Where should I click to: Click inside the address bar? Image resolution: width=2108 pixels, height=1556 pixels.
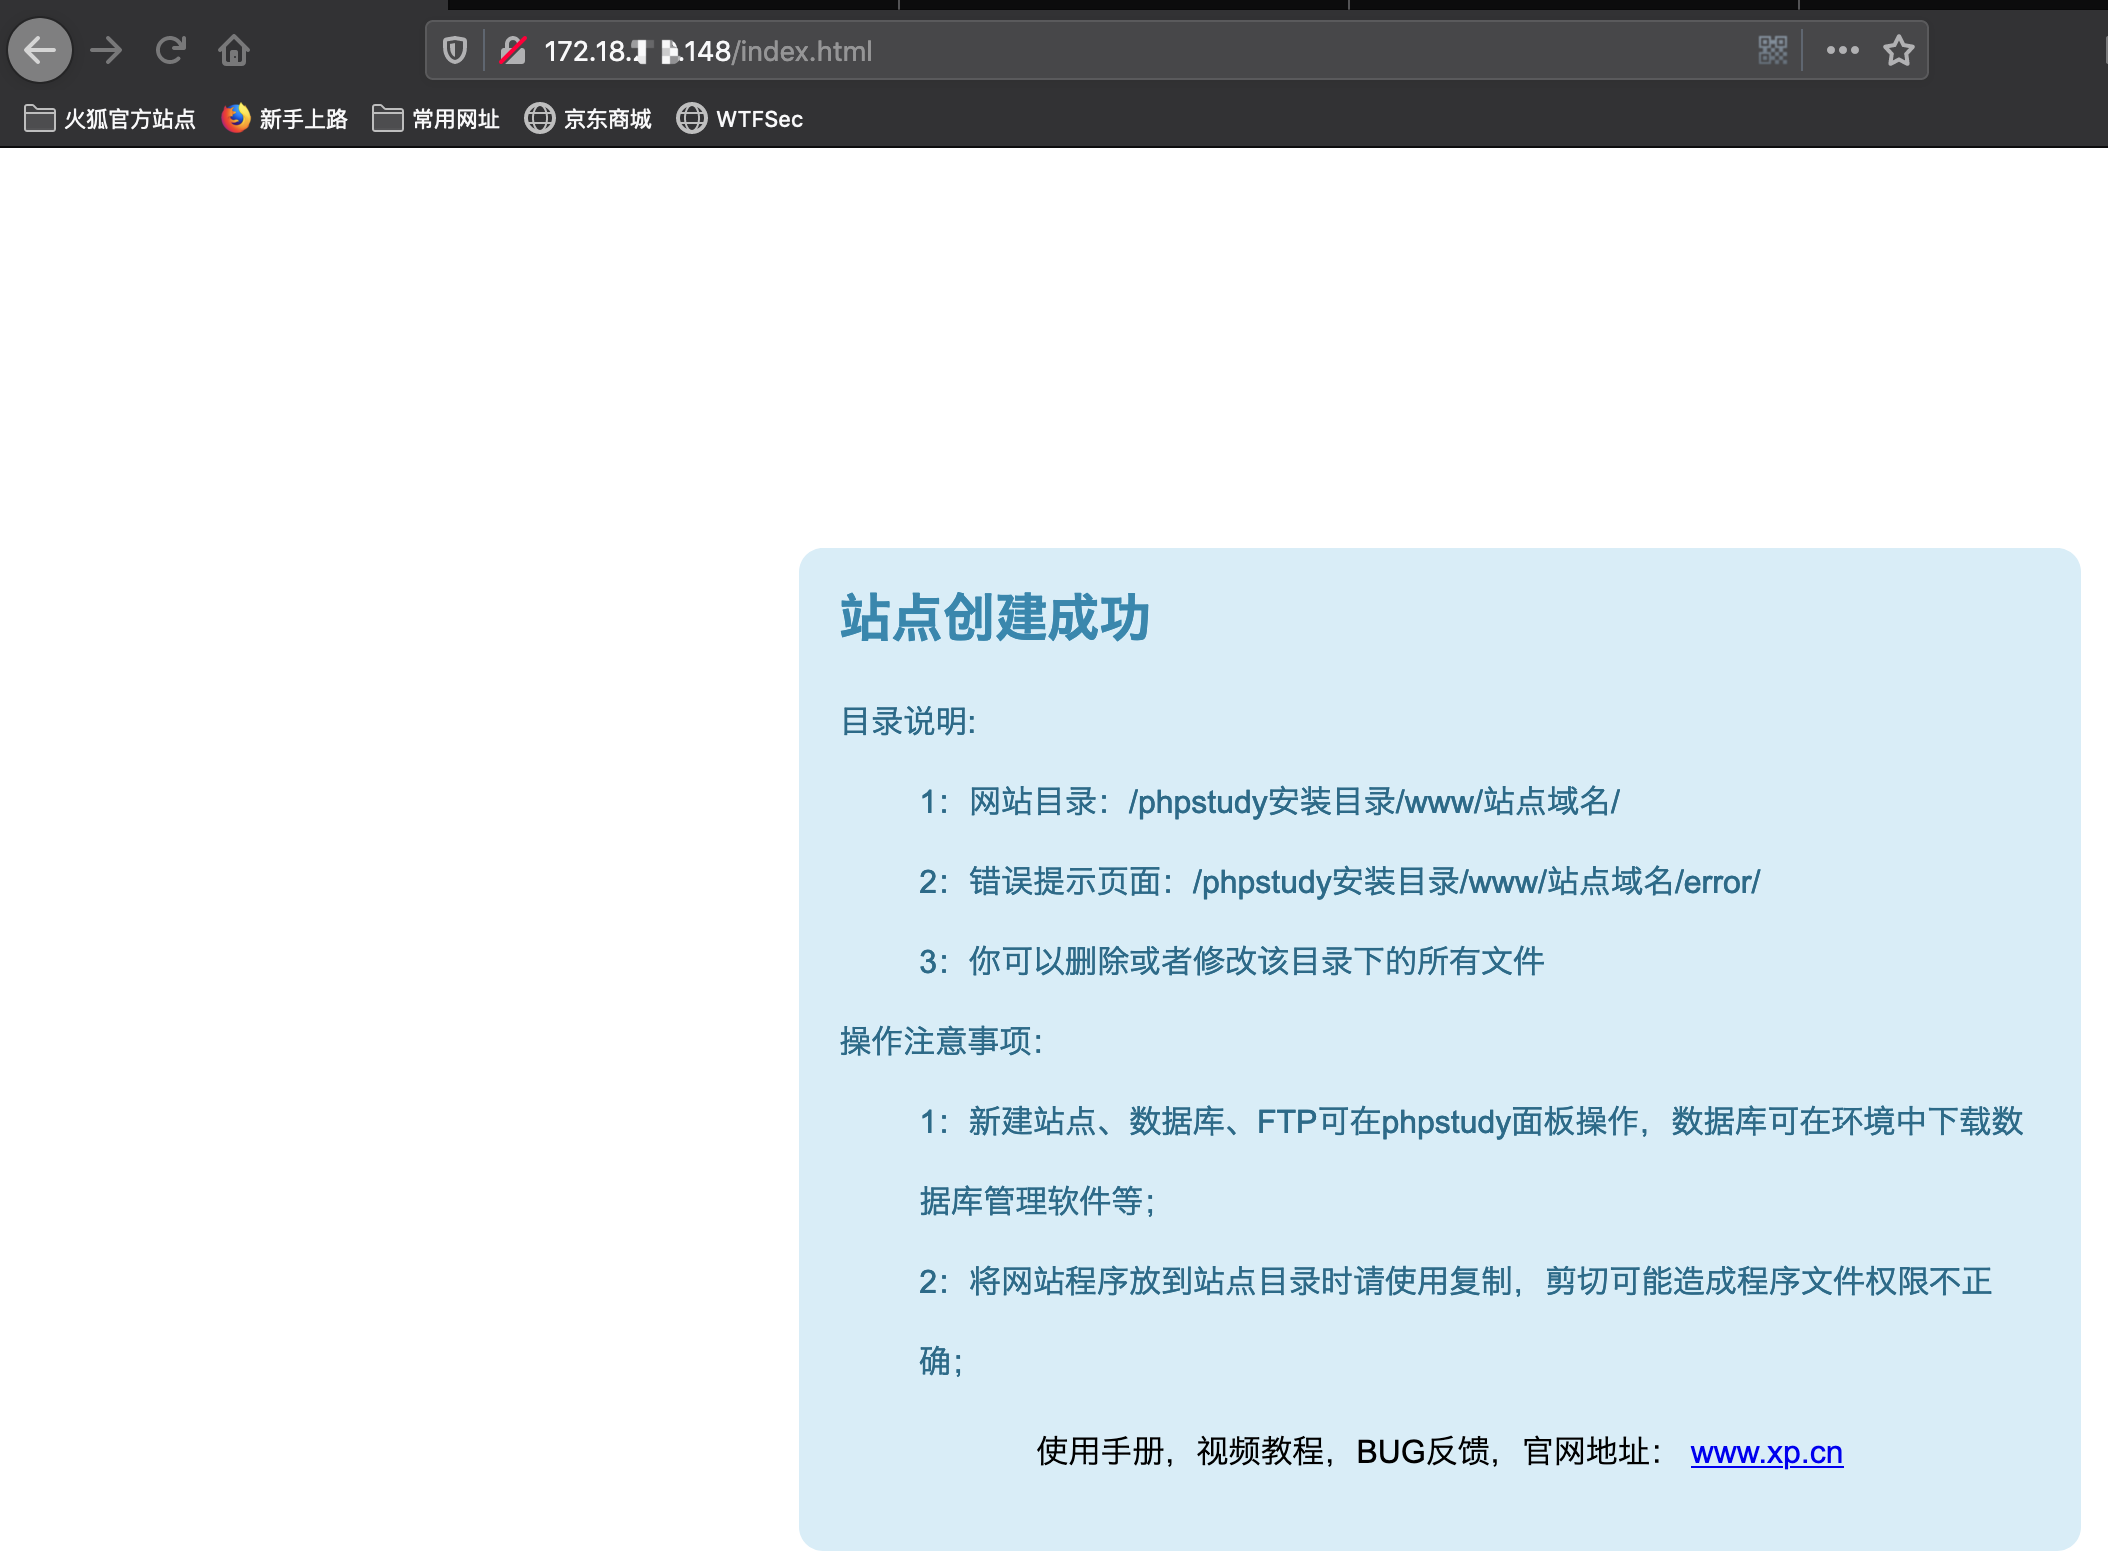pyautogui.click(x=1100, y=50)
